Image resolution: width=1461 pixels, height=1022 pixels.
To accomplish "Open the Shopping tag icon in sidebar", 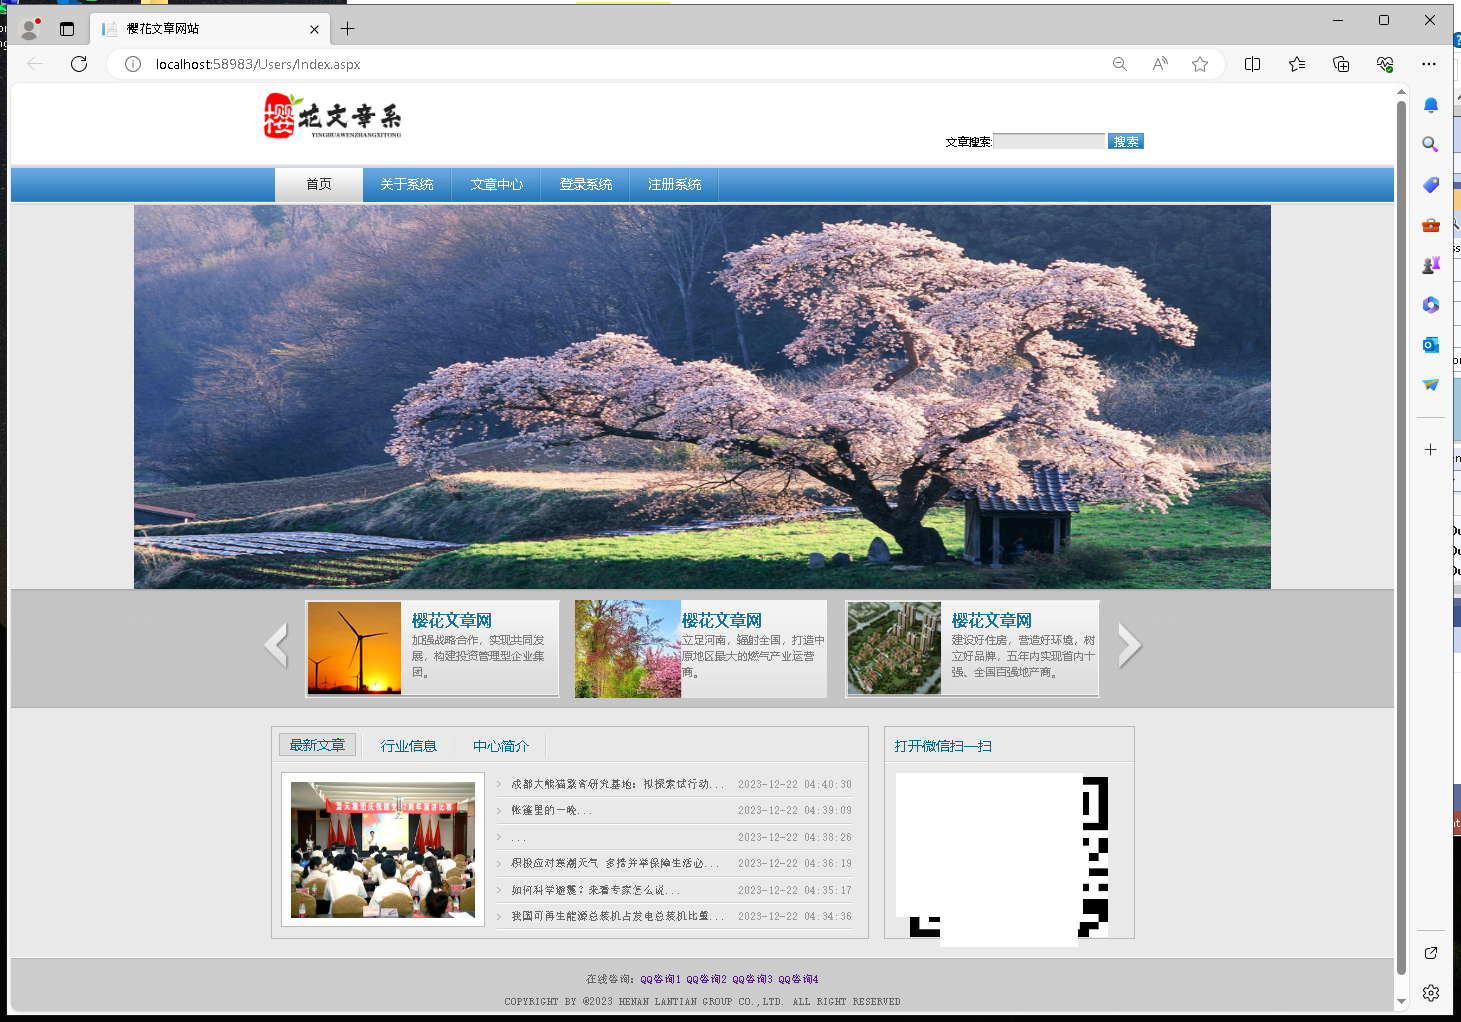I will point(1430,184).
